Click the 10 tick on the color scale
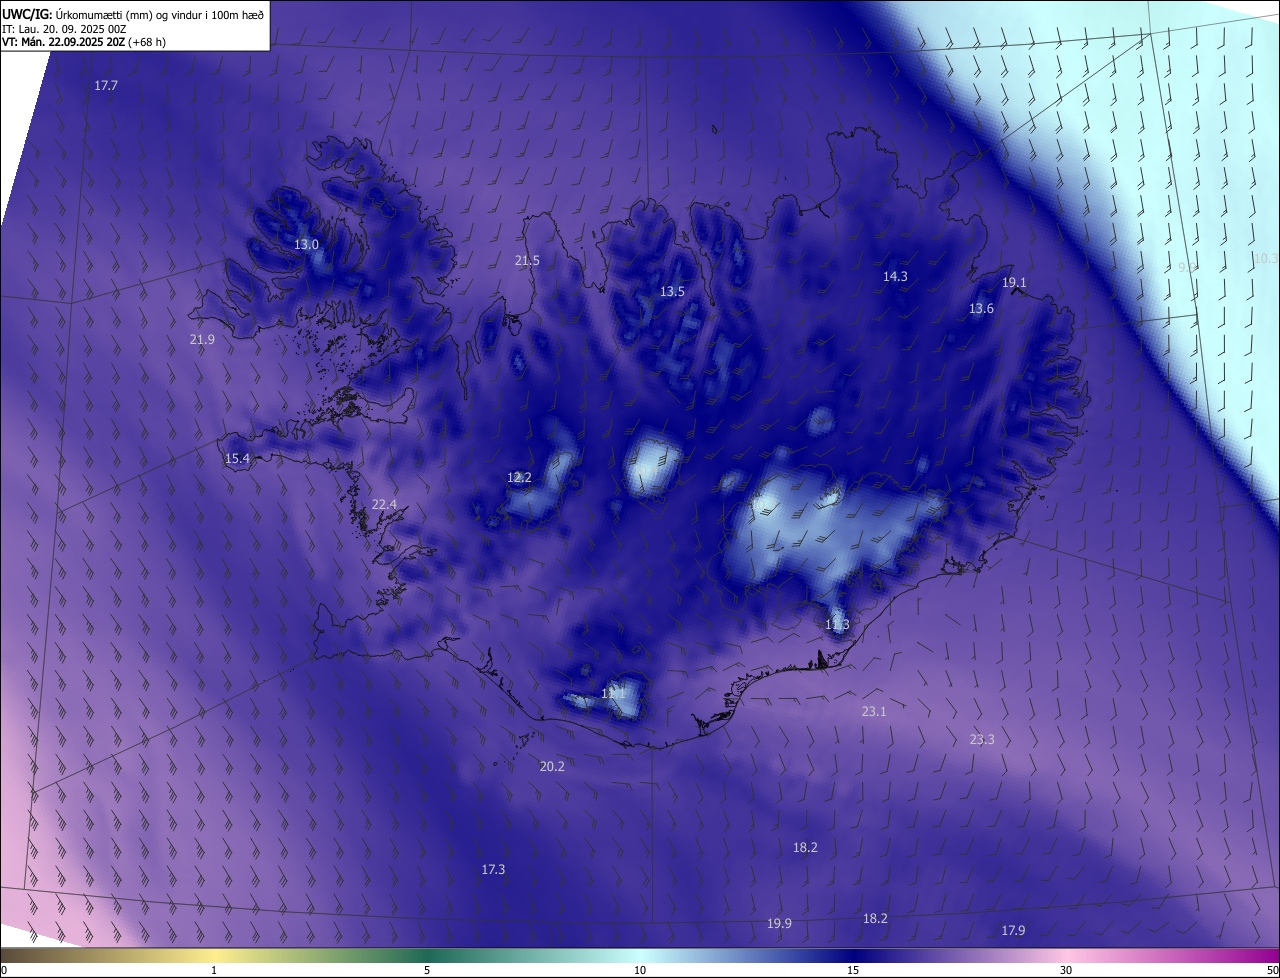This screenshot has width=1280, height=978. coord(640,970)
